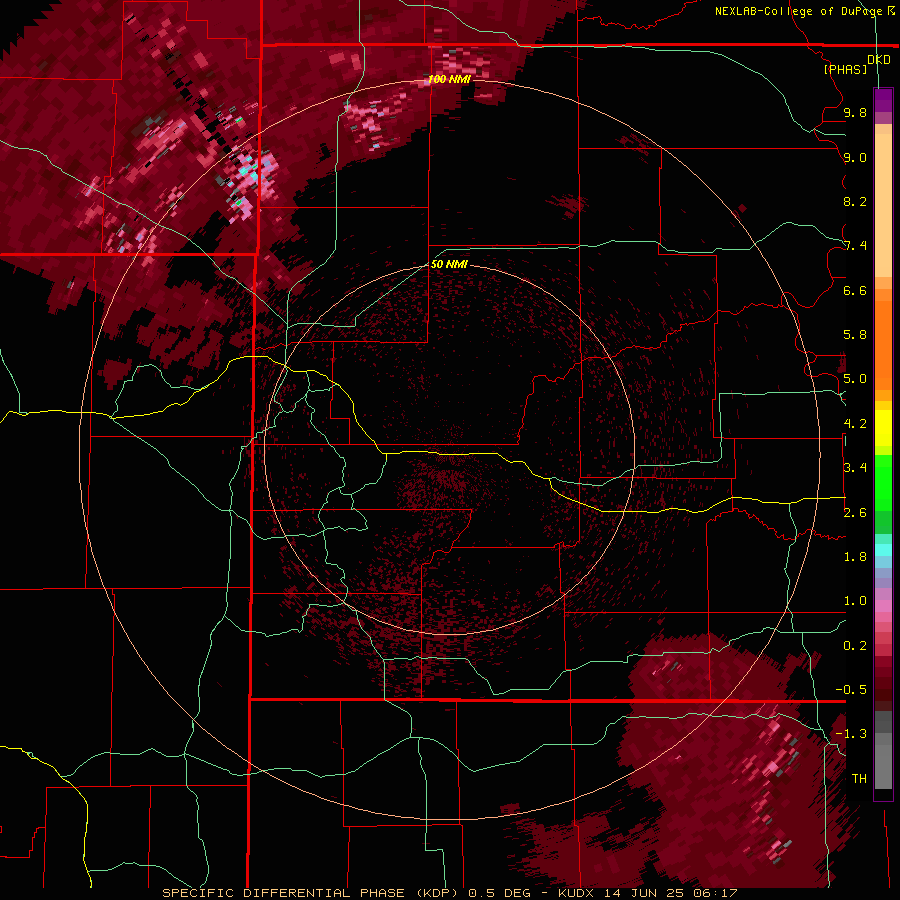Screen dimensions: 900x900
Task: Click the 6.6 legend value
Action: coord(855,290)
